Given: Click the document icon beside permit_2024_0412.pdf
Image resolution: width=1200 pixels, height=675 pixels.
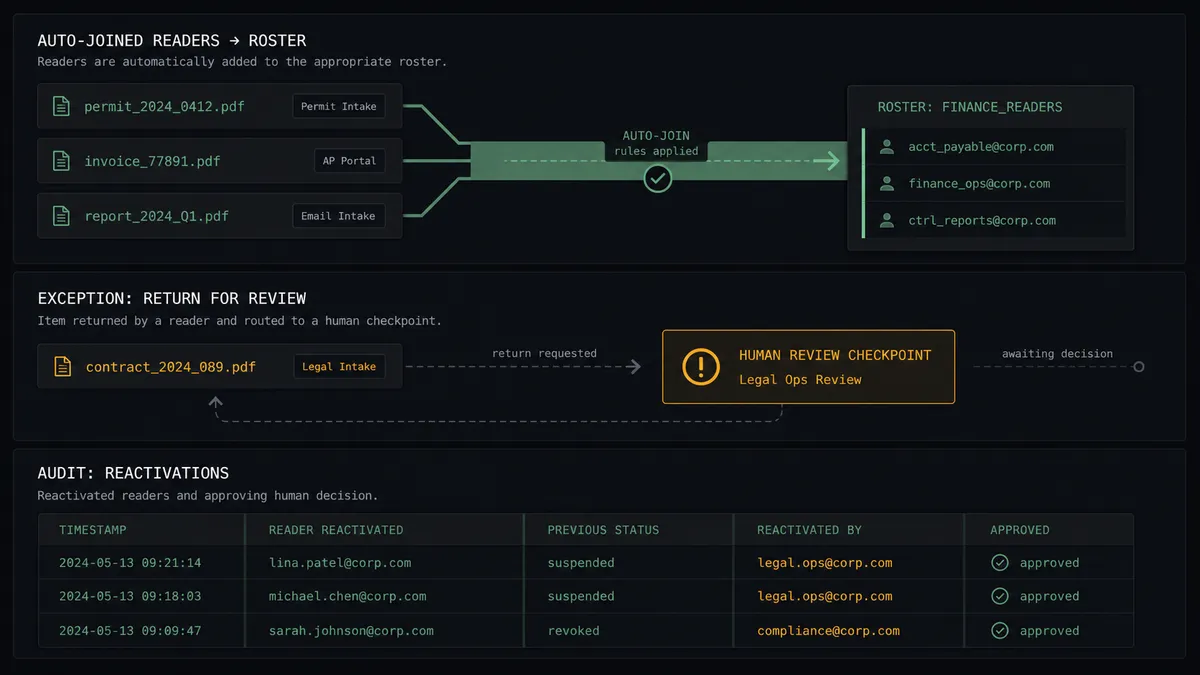Looking at the screenshot, I should click(x=62, y=106).
